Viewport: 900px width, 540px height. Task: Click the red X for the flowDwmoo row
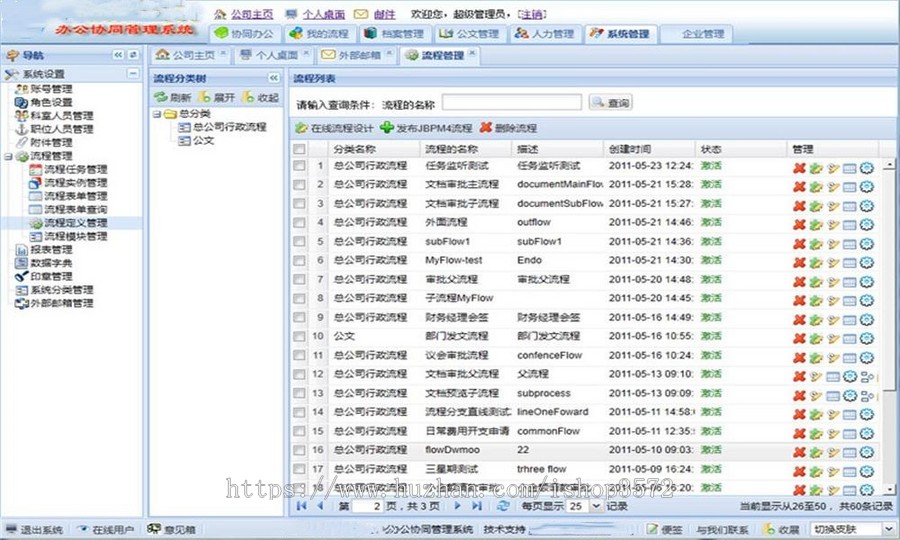click(x=799, y=452)
